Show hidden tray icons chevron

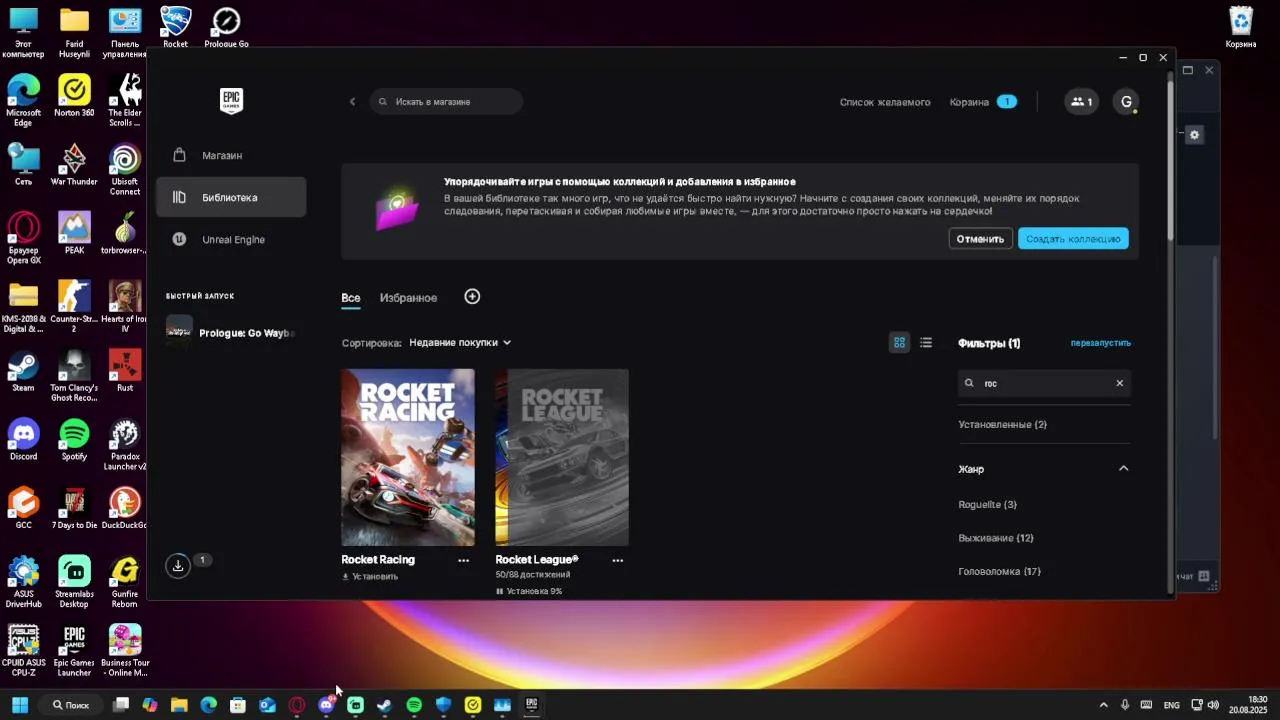coord(1103,705)
